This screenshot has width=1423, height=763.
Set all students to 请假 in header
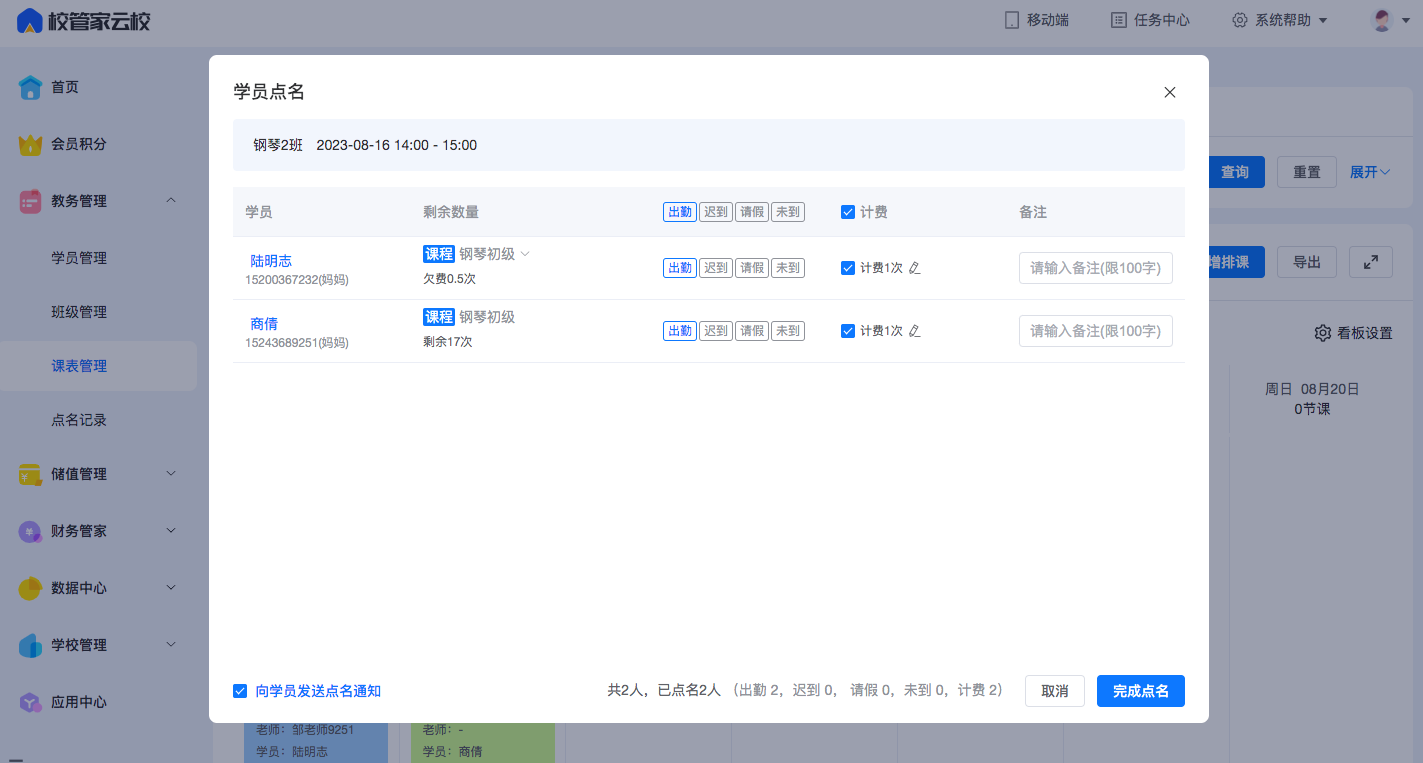click(752, 212)
